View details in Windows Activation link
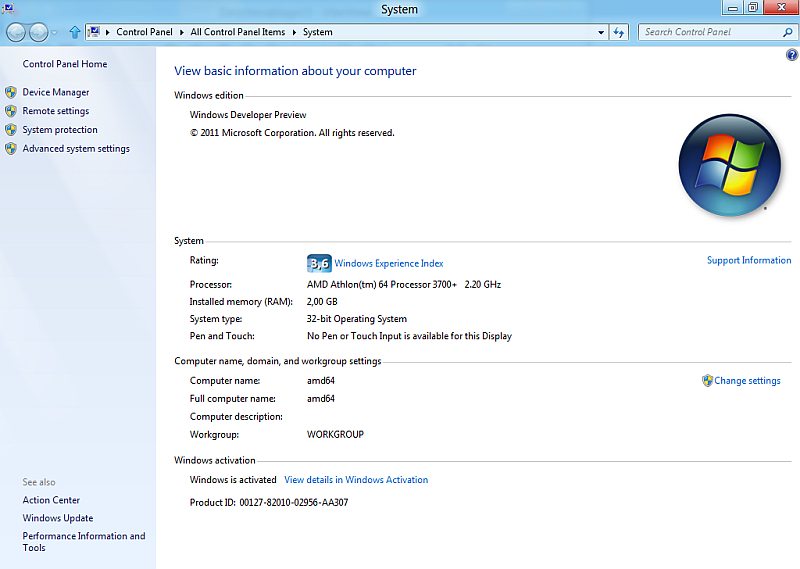Image resolution: width=800 pixels, height=569 pixels. [356, 480]
